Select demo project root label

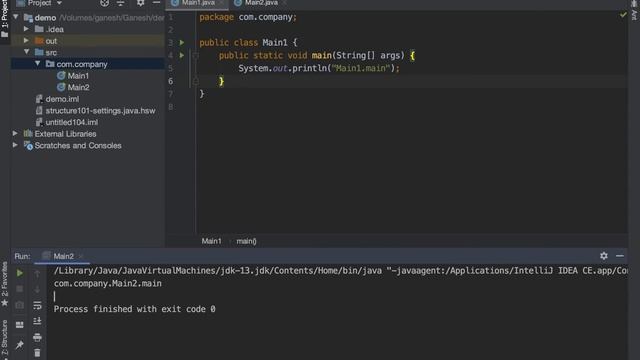[45, 18]
